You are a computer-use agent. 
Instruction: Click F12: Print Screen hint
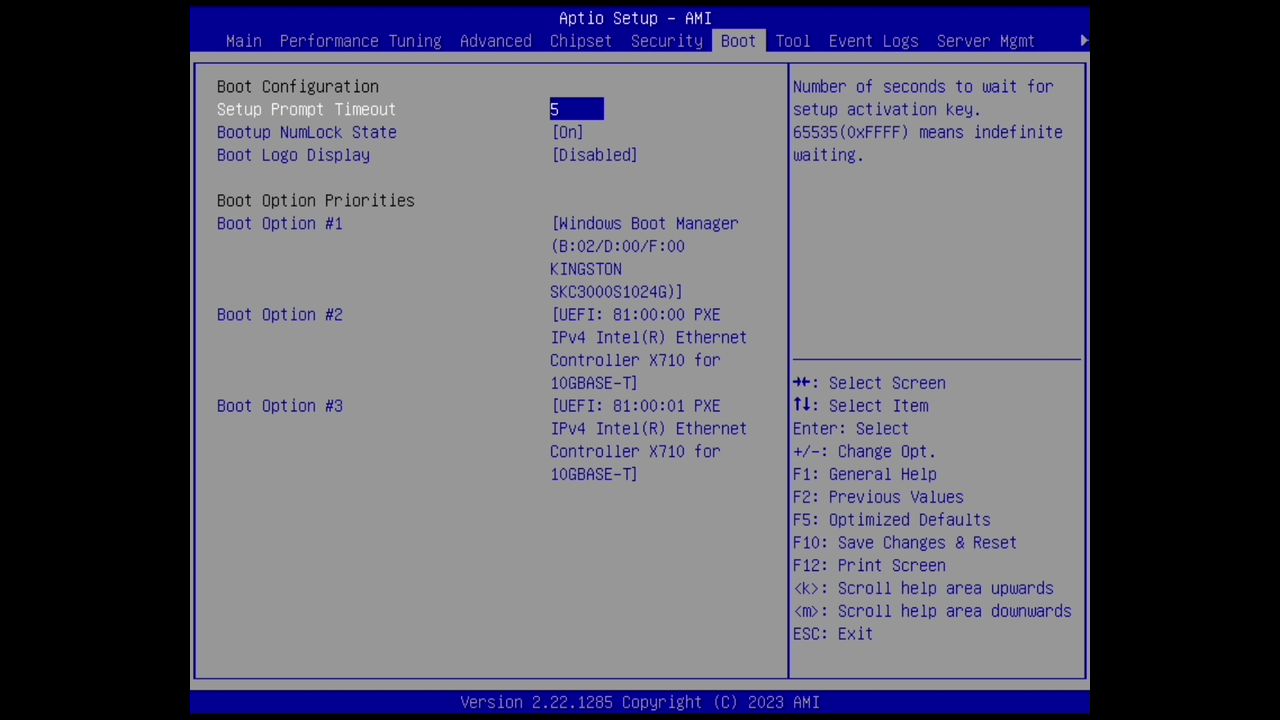click(x=869, y=565)
